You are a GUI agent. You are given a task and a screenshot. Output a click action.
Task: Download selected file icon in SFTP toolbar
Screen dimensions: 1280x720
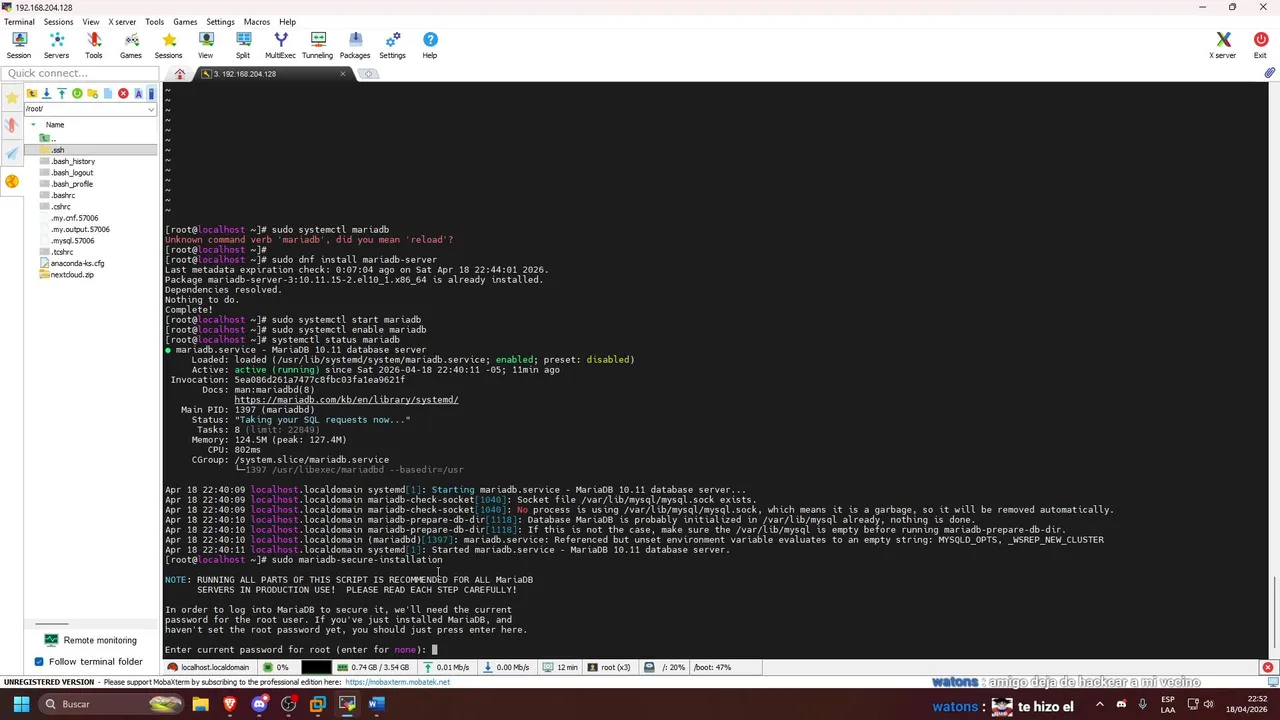pos(46,93)
